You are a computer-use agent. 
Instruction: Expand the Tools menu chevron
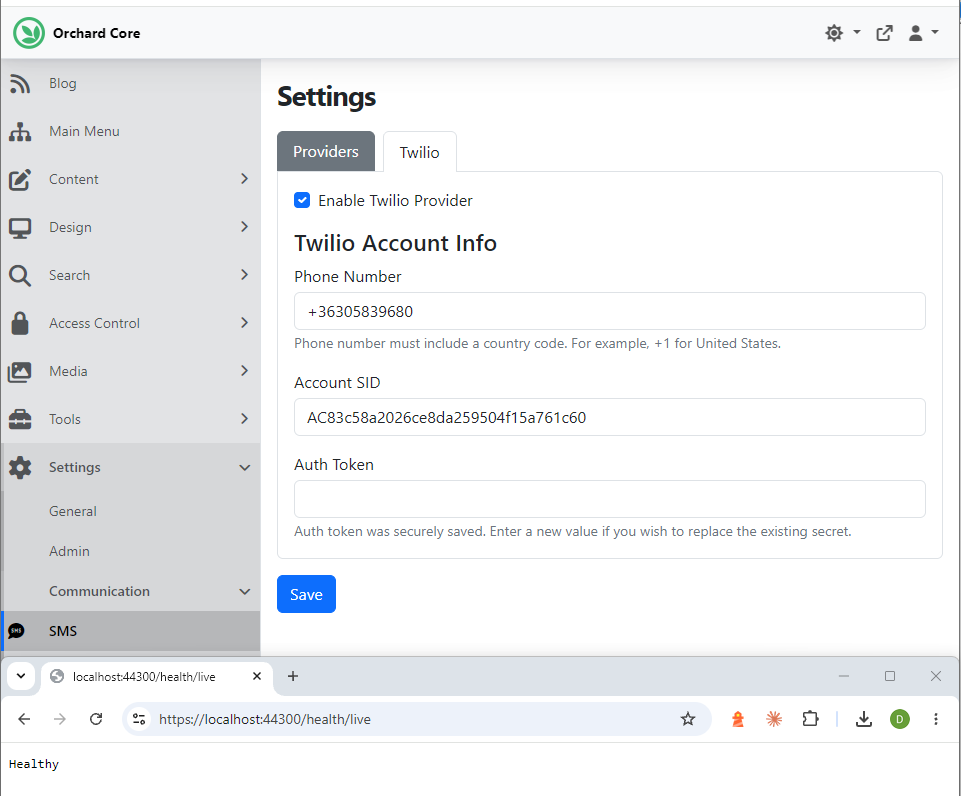245,419
